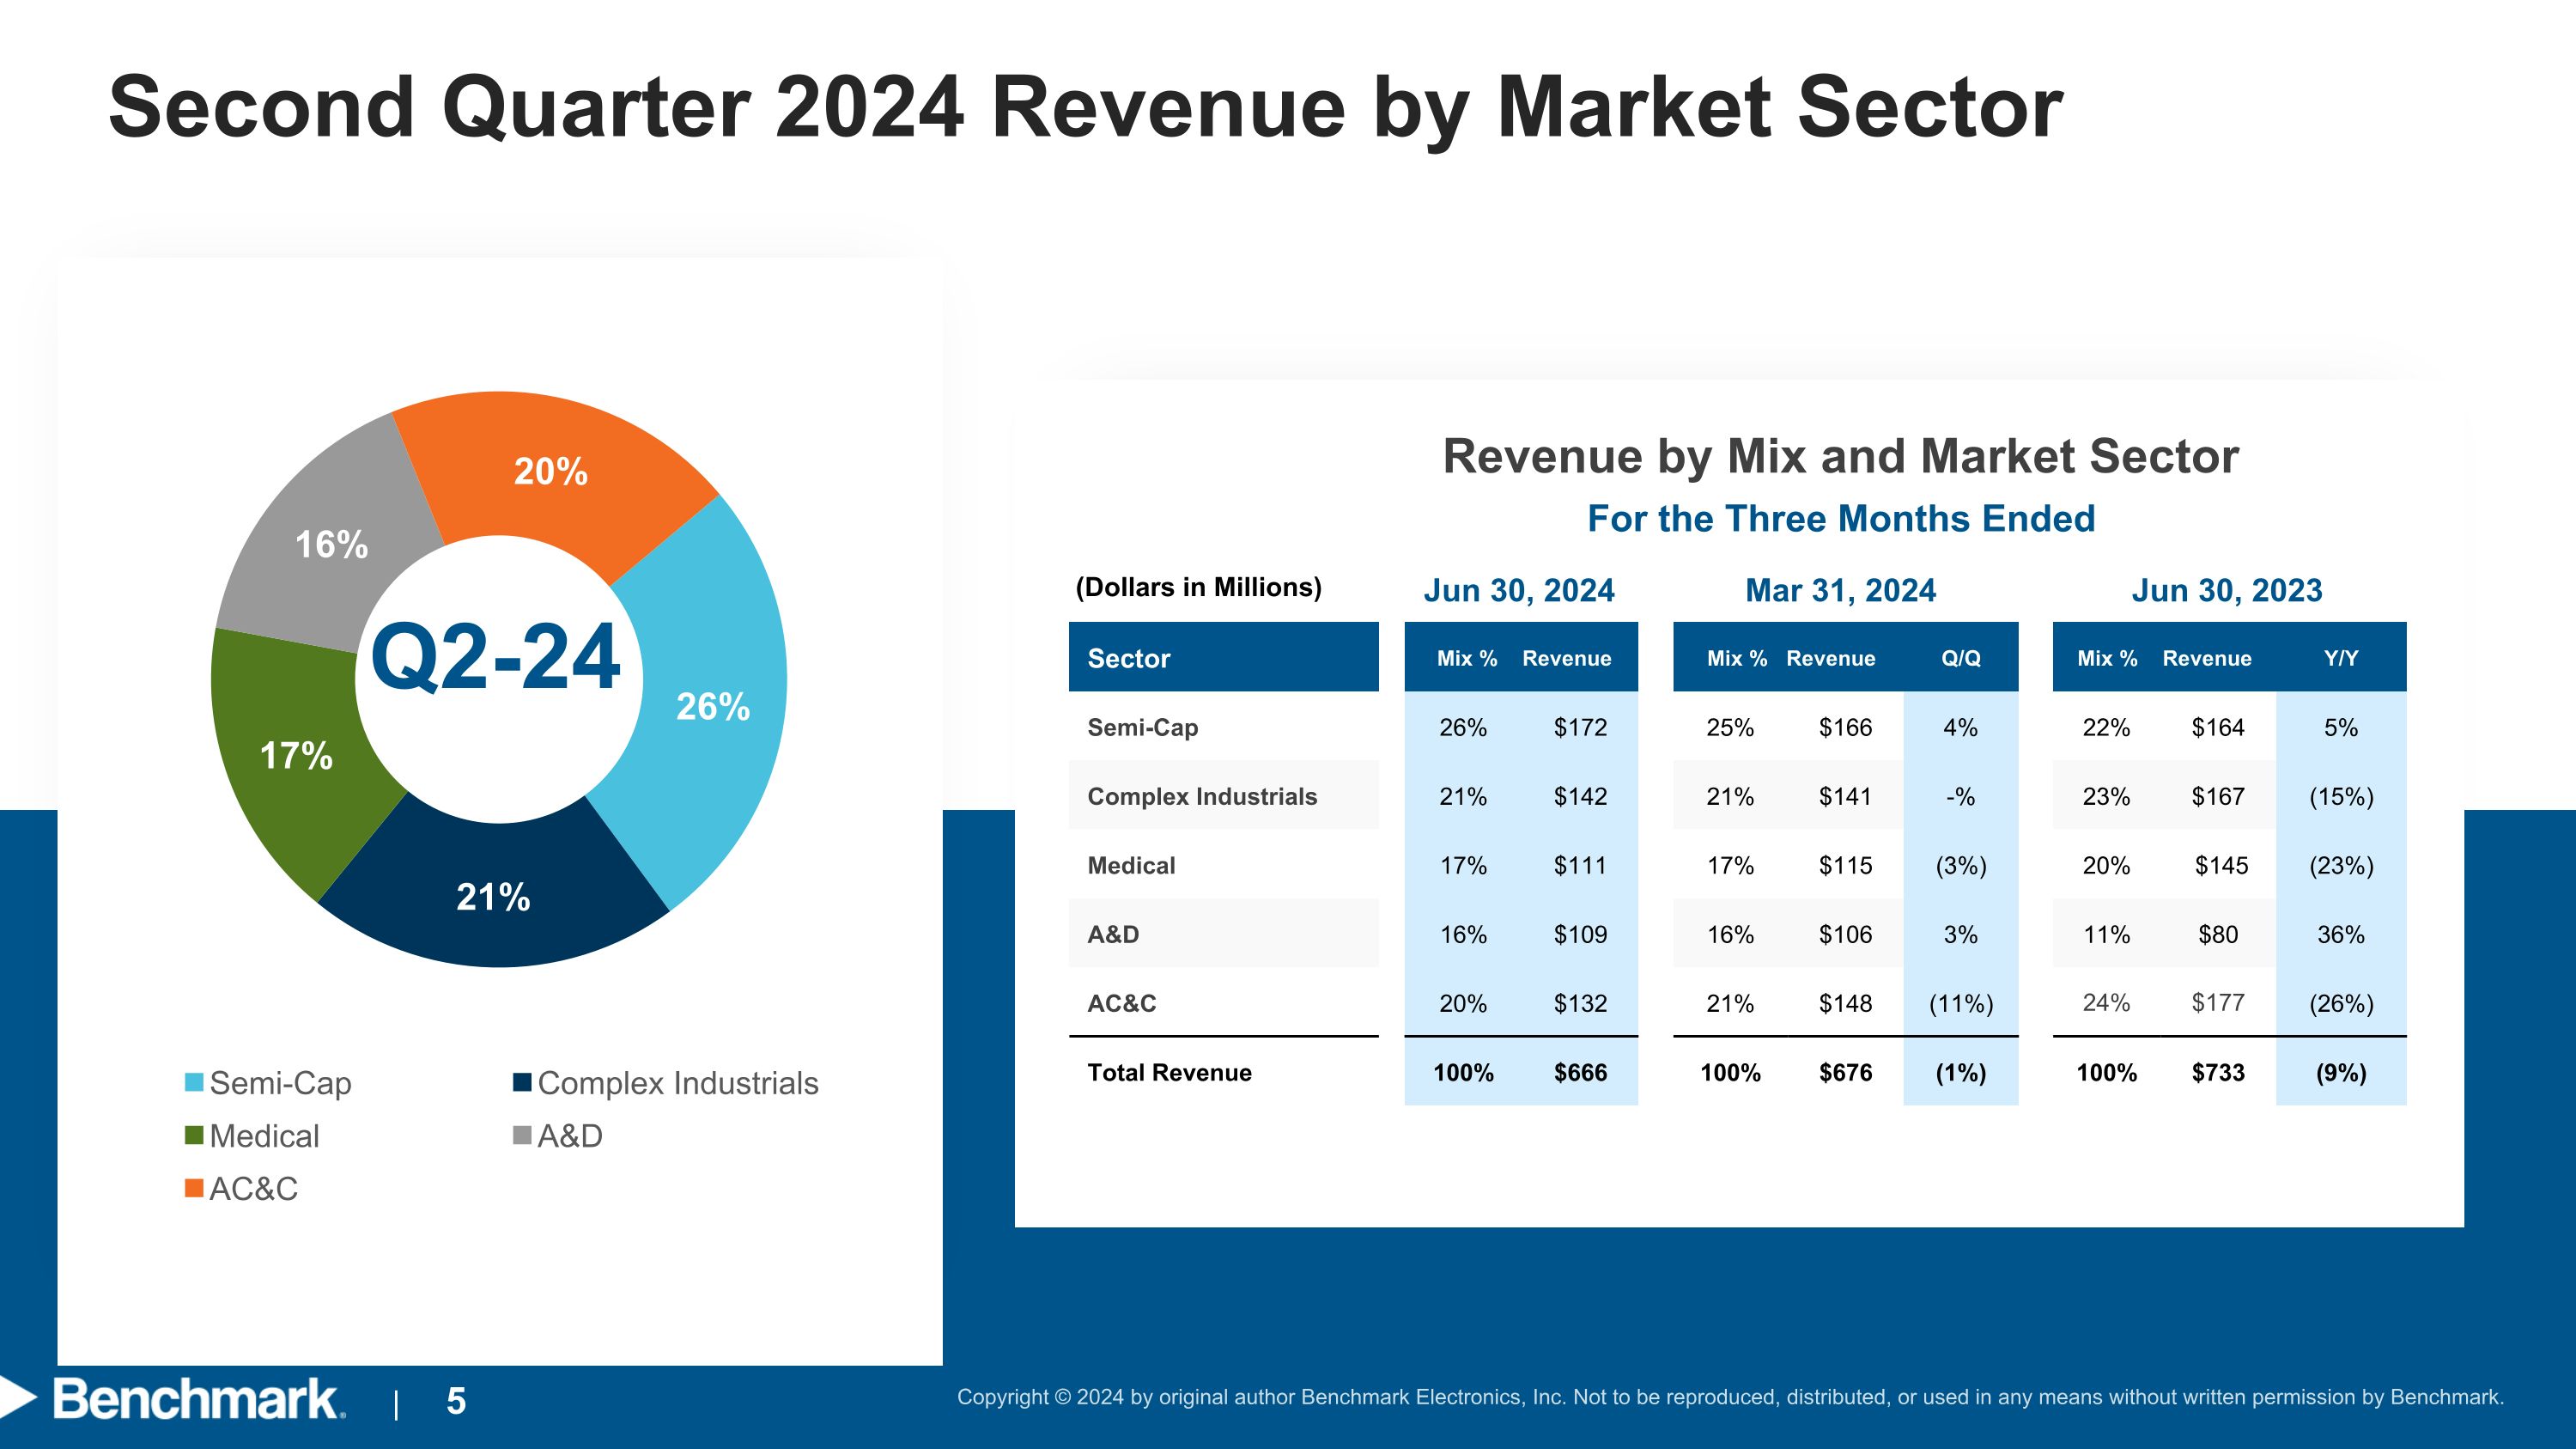Click the Total Revenue $666 cell
Image resolution: width=2576 pixels, height=1449 pixels.
pos(1580,1073)
